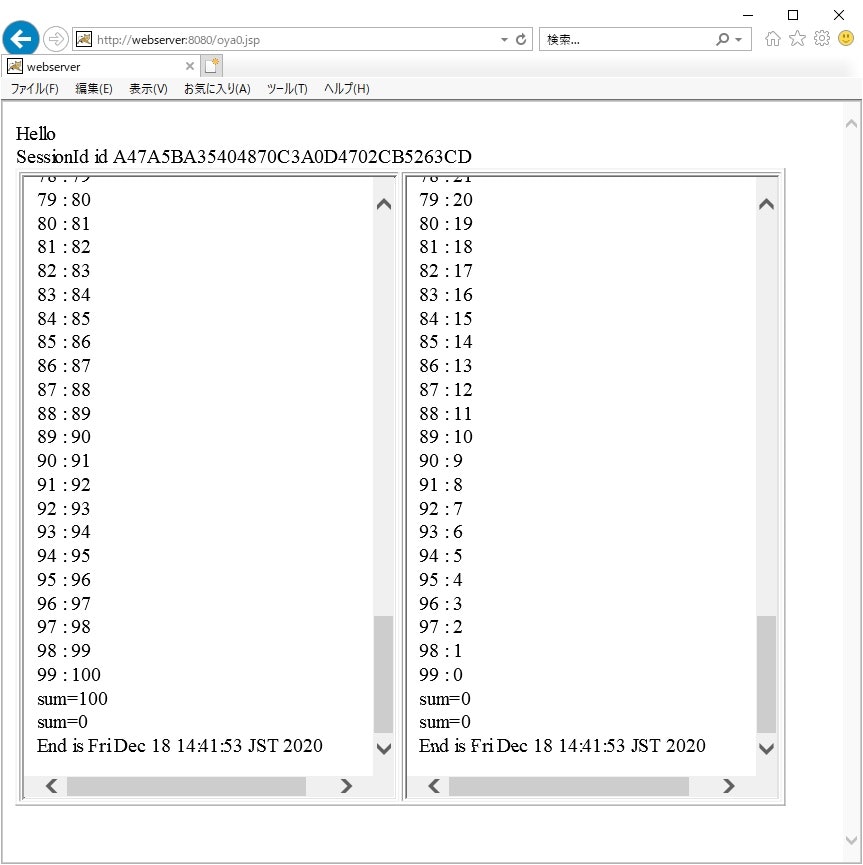Go to Home page icon
This screenshot has height=865, width=863.
click(773, 39)
